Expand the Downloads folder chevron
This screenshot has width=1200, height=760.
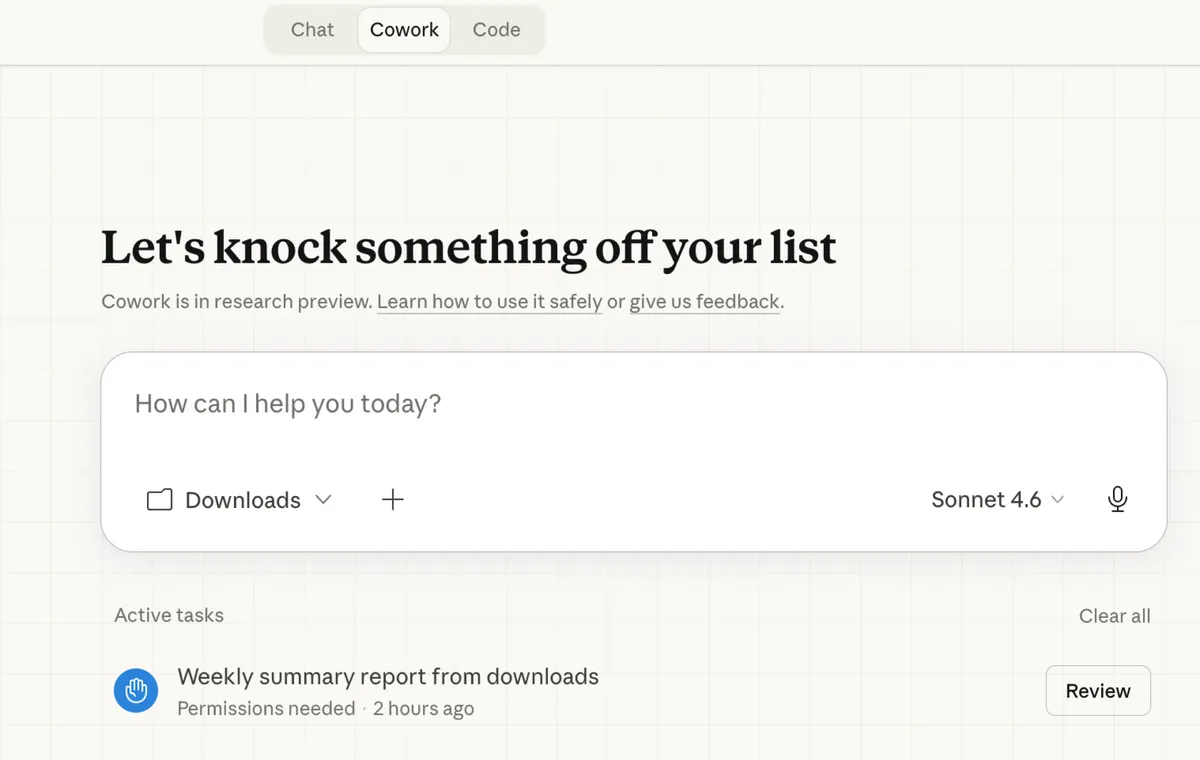[x=323, y=499]
